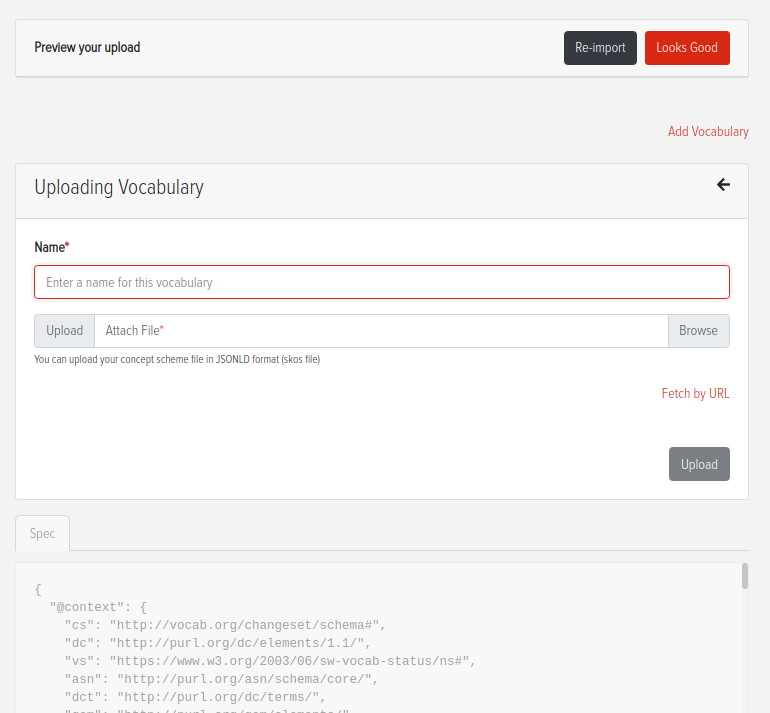Click the Re-import button

[600, 48]
